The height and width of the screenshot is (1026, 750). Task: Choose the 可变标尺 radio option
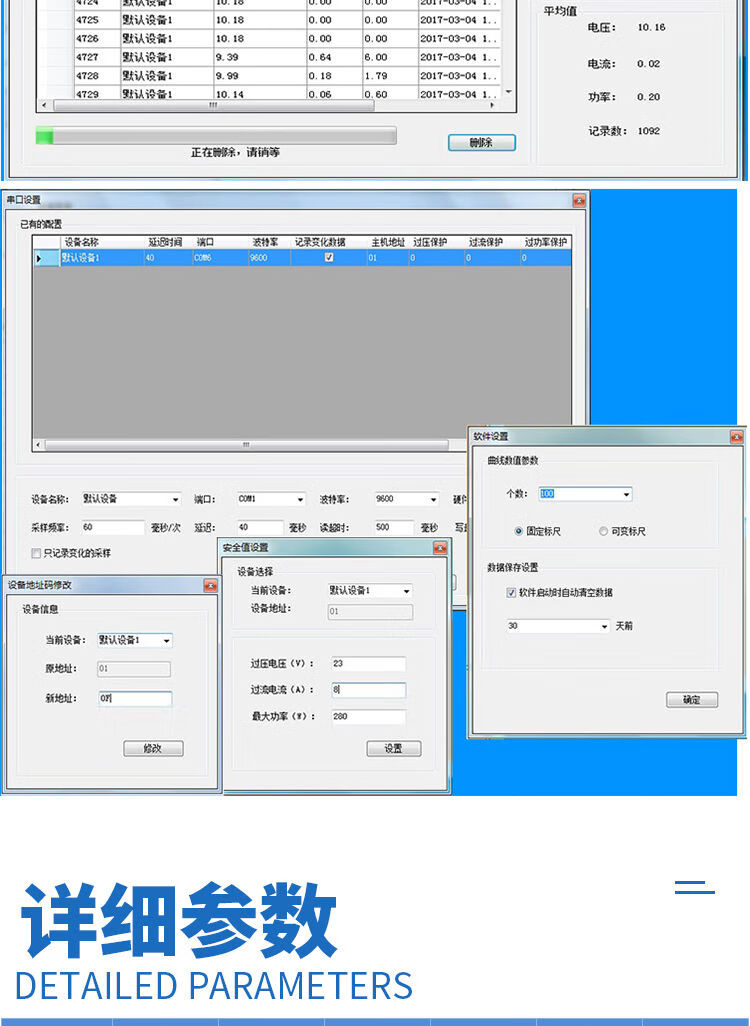click(603, 531)
